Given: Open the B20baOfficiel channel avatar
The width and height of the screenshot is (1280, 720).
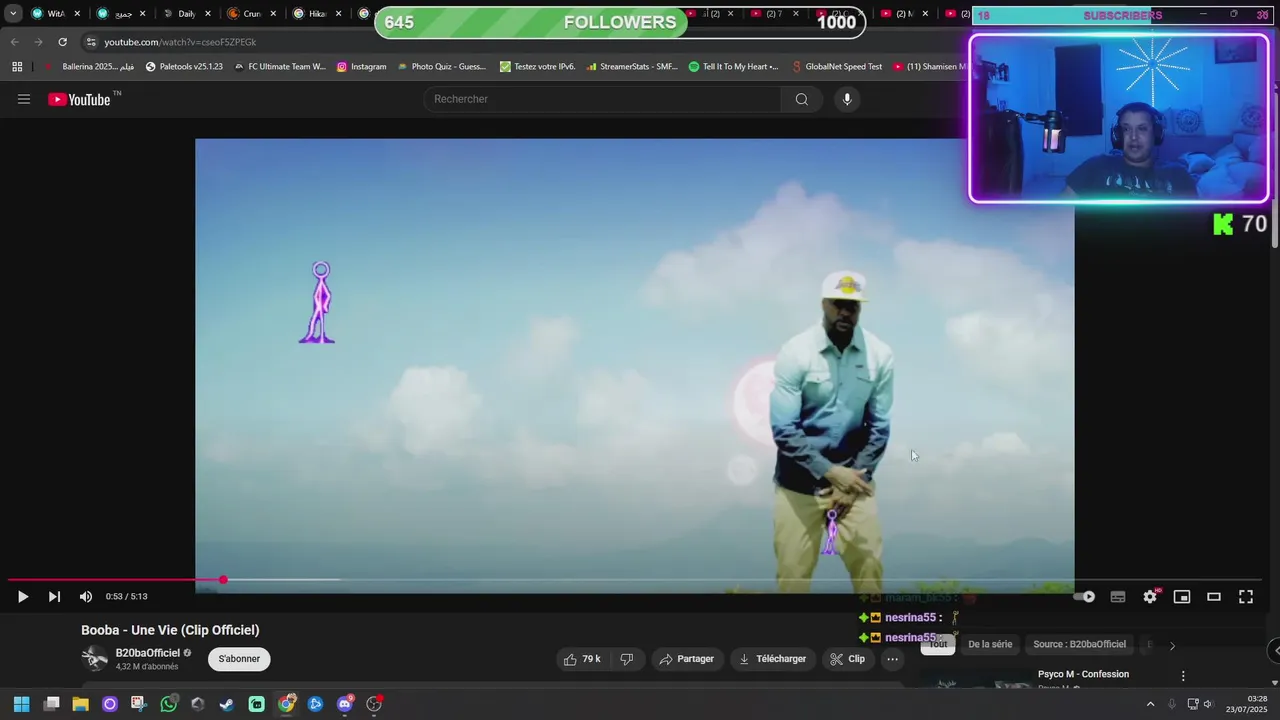Looking at the screenshot, I should (94, 659).
